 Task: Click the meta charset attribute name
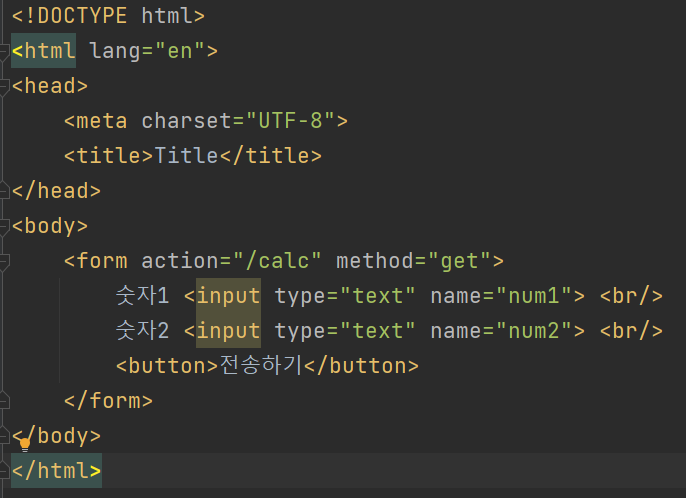coord(187,121)
